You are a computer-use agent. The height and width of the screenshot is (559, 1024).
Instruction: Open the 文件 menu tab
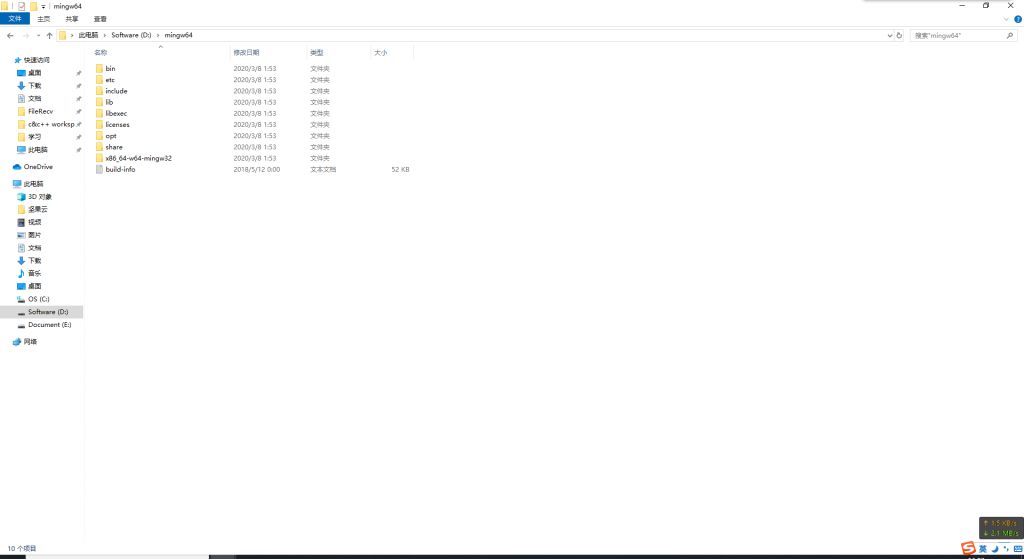(15, 19)
